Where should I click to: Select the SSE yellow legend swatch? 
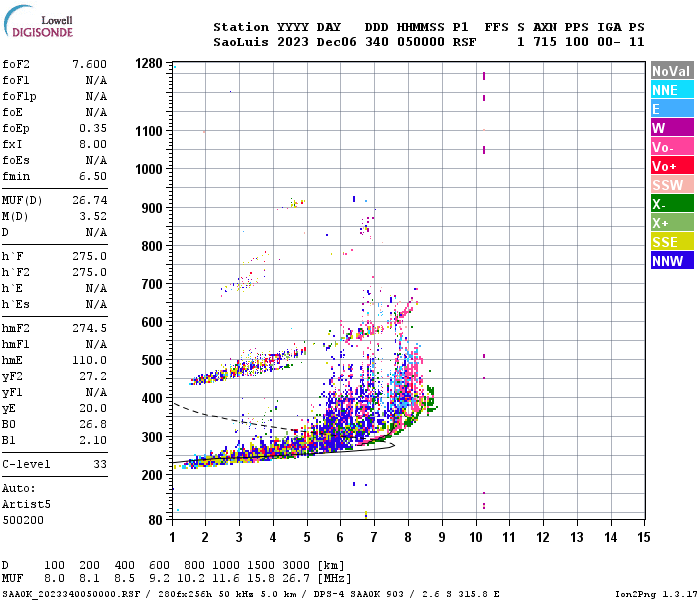(x=672, y=242)
